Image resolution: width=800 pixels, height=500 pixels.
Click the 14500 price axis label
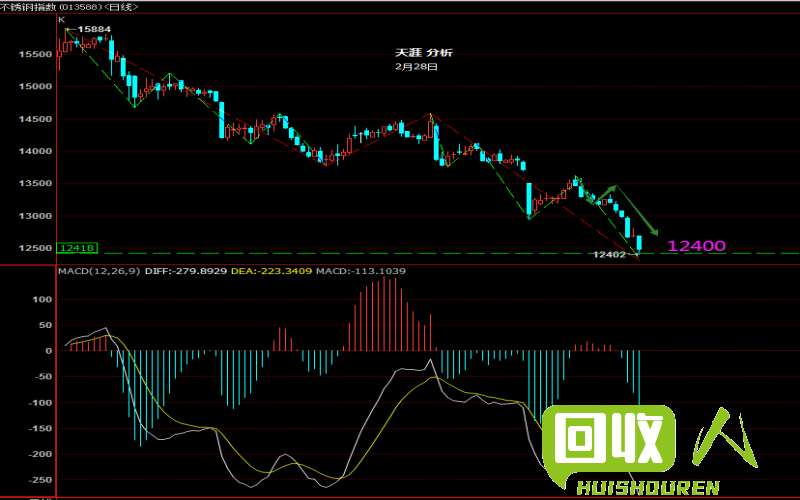(x=35, y=119)
